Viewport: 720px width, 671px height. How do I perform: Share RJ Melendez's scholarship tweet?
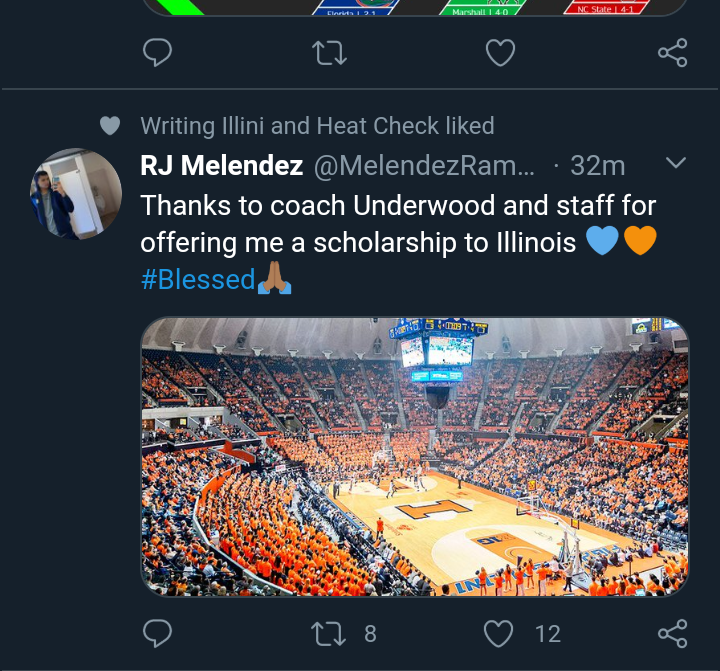click(672, 632)
